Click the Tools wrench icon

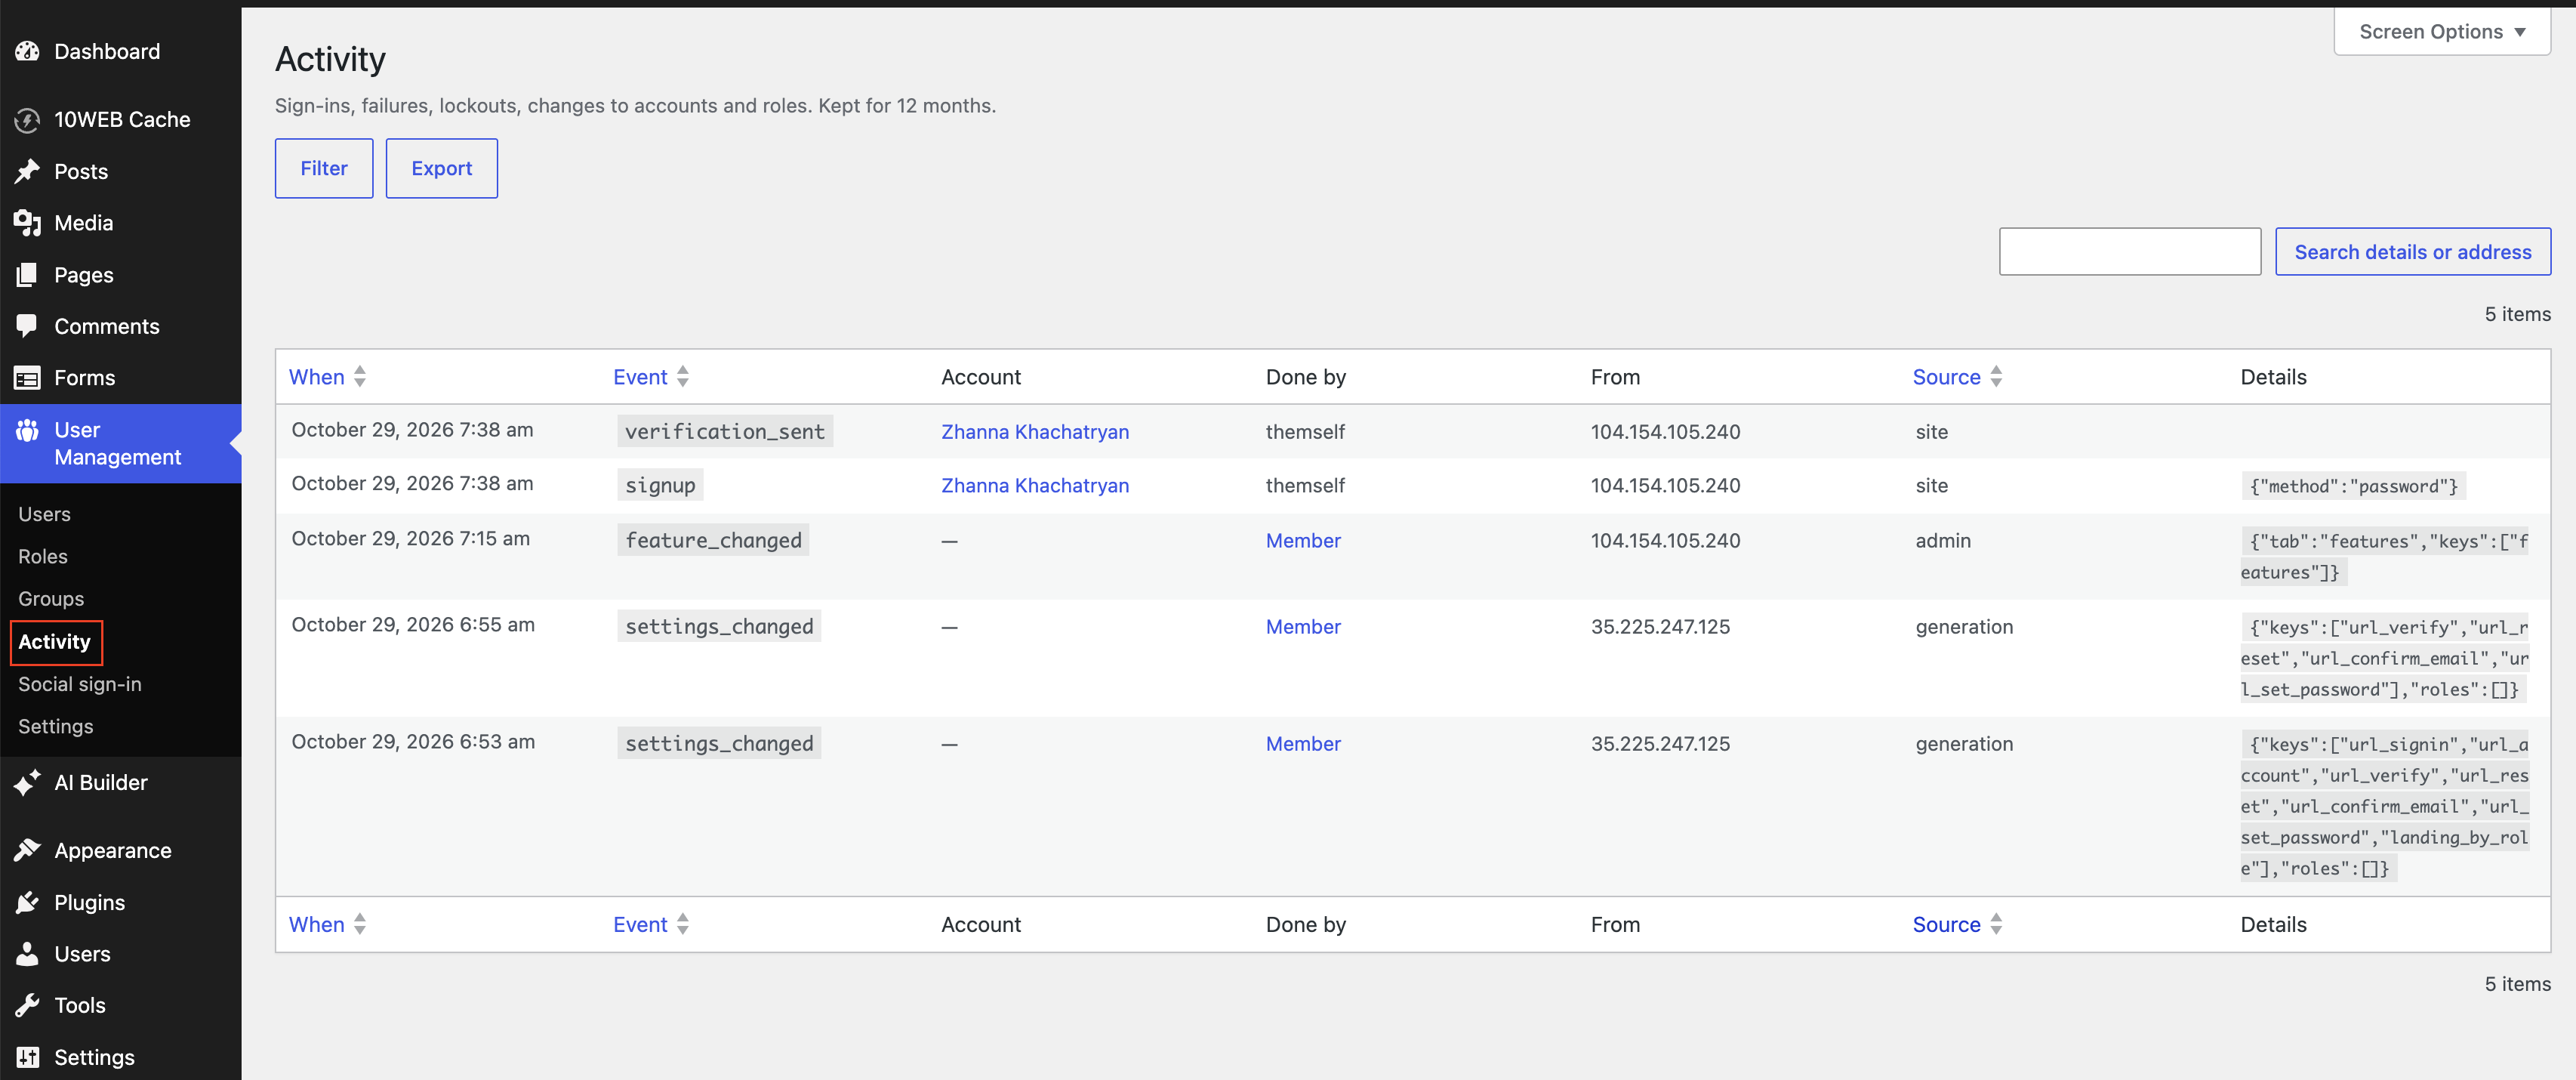(27, 1005)
